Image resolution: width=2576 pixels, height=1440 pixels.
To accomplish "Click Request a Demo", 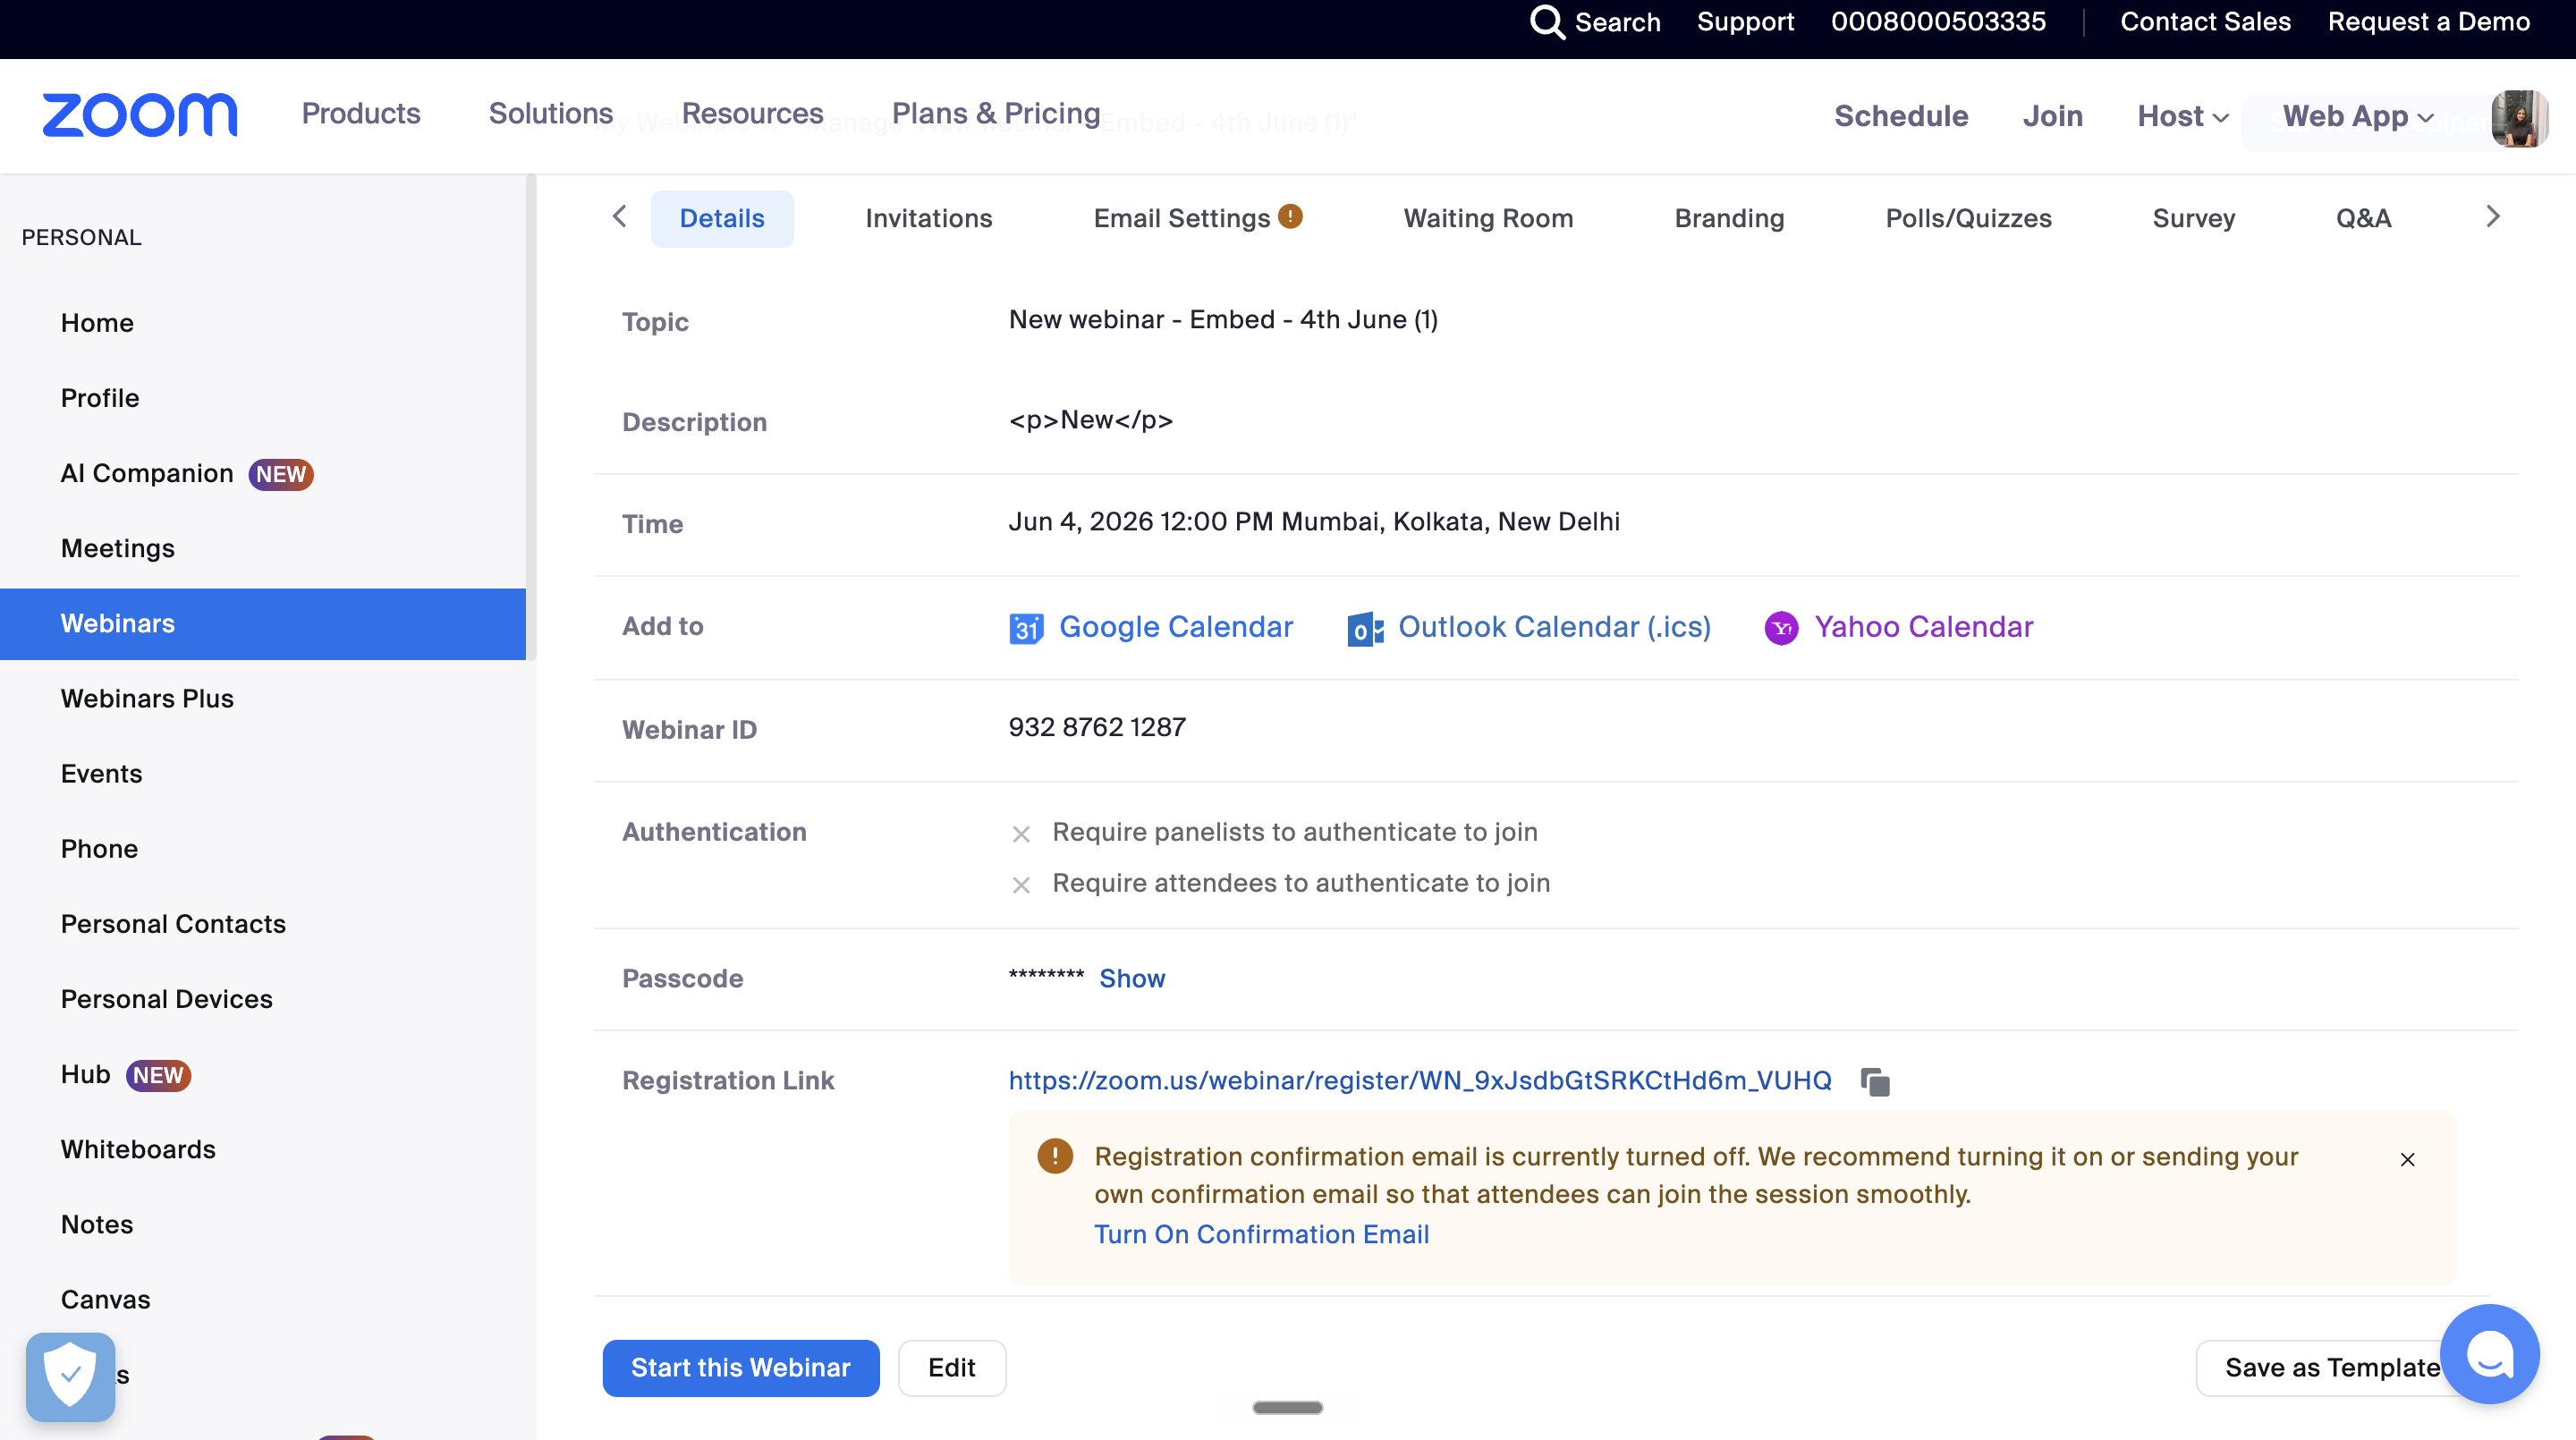I will pyautogui.click(x=2429, y=22).
